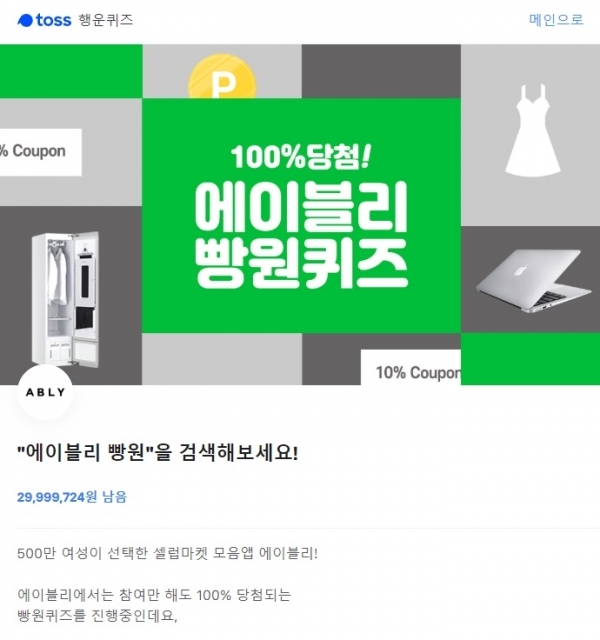600x640 pixels.
Task: Go to 메인으로 link
Action: click(x=556, y=20)
